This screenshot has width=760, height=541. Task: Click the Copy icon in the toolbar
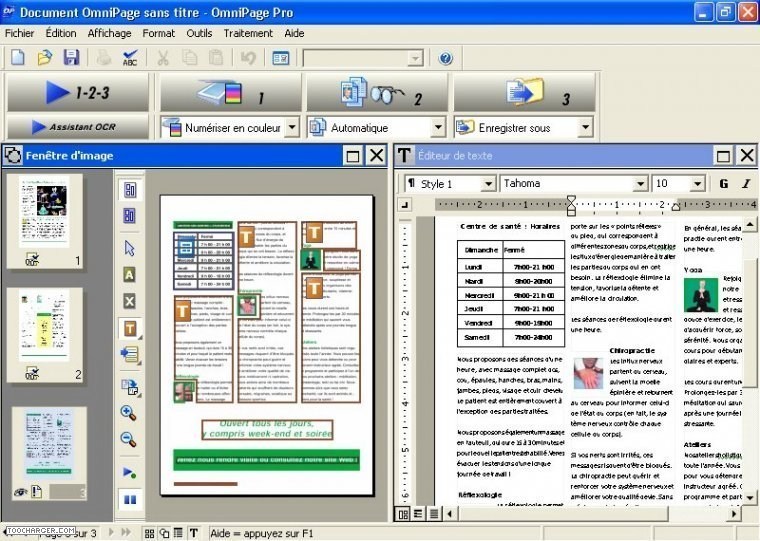[x=190, y=58]
